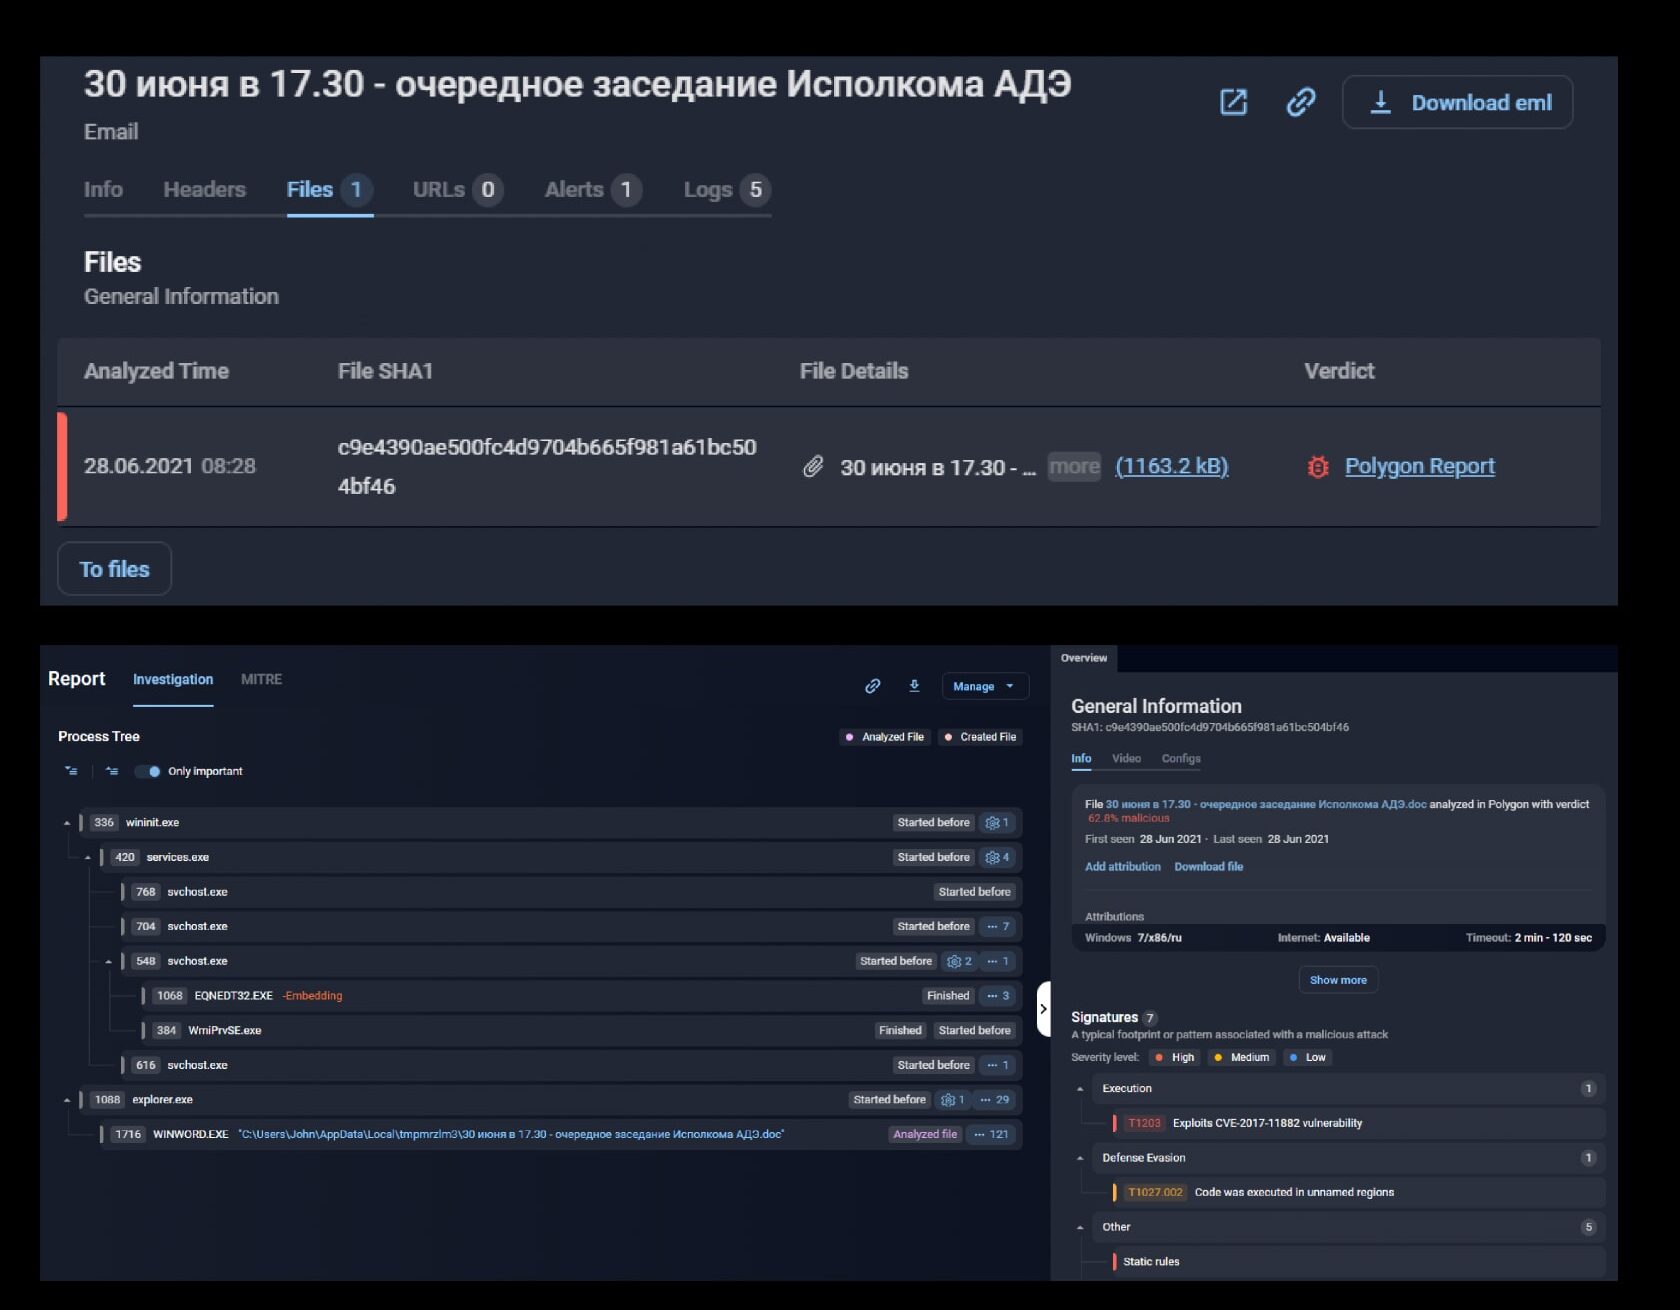This screenshot has width=1680, height=1310.
Task: Toggle the Analyzed File legend filter
Action: [x=884, y=737]
